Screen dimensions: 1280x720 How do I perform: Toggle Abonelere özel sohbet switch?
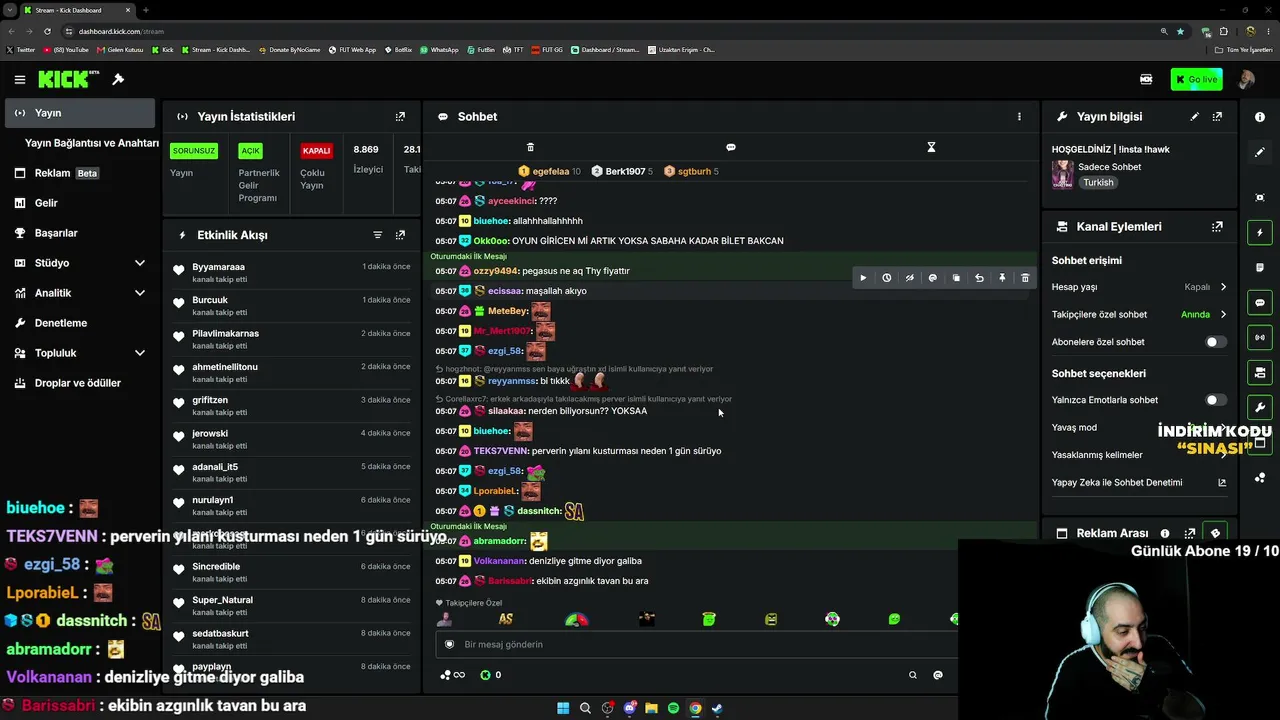tap(1215, 342)
